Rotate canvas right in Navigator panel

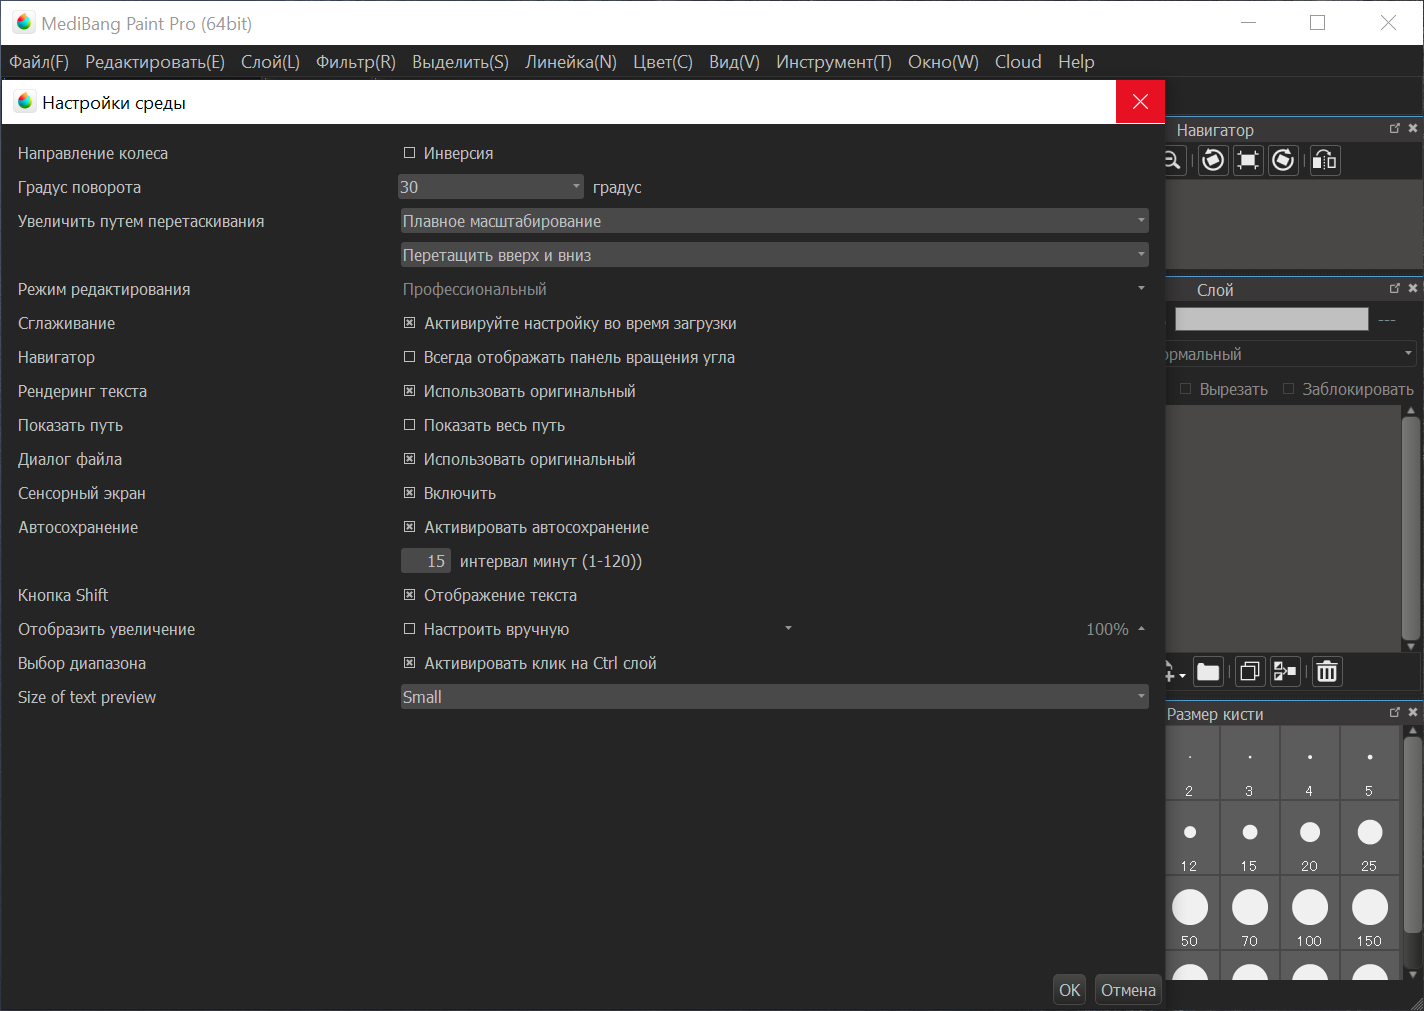coord(1284,160)
